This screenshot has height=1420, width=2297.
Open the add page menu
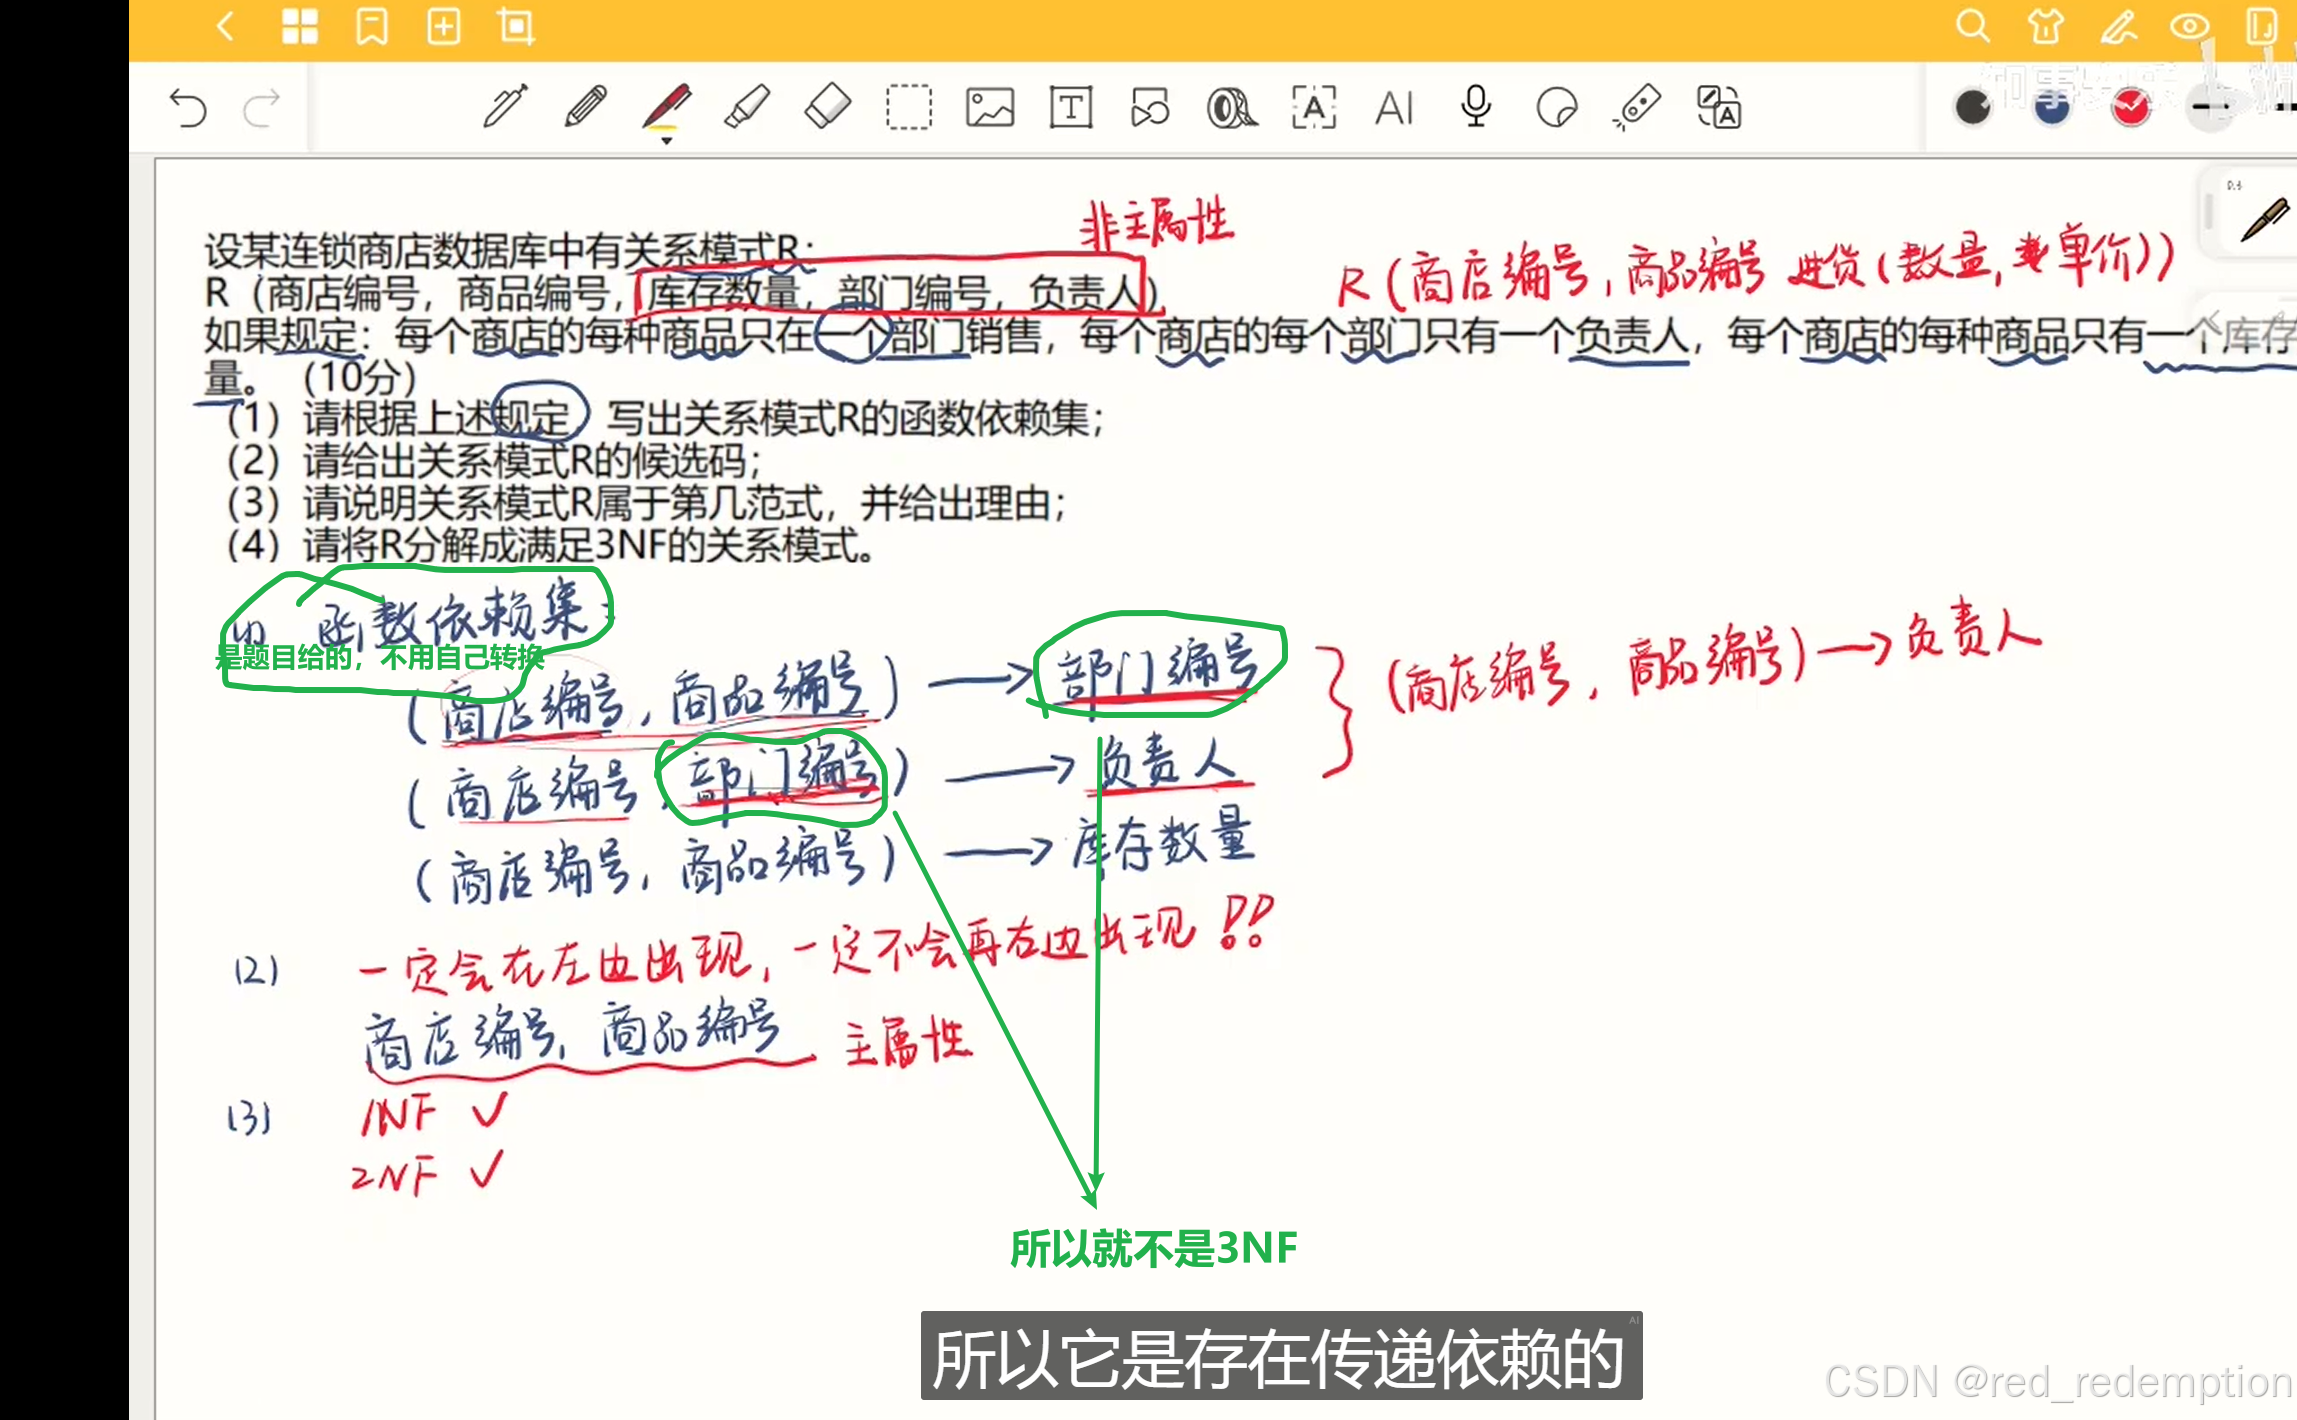point(444,27)
